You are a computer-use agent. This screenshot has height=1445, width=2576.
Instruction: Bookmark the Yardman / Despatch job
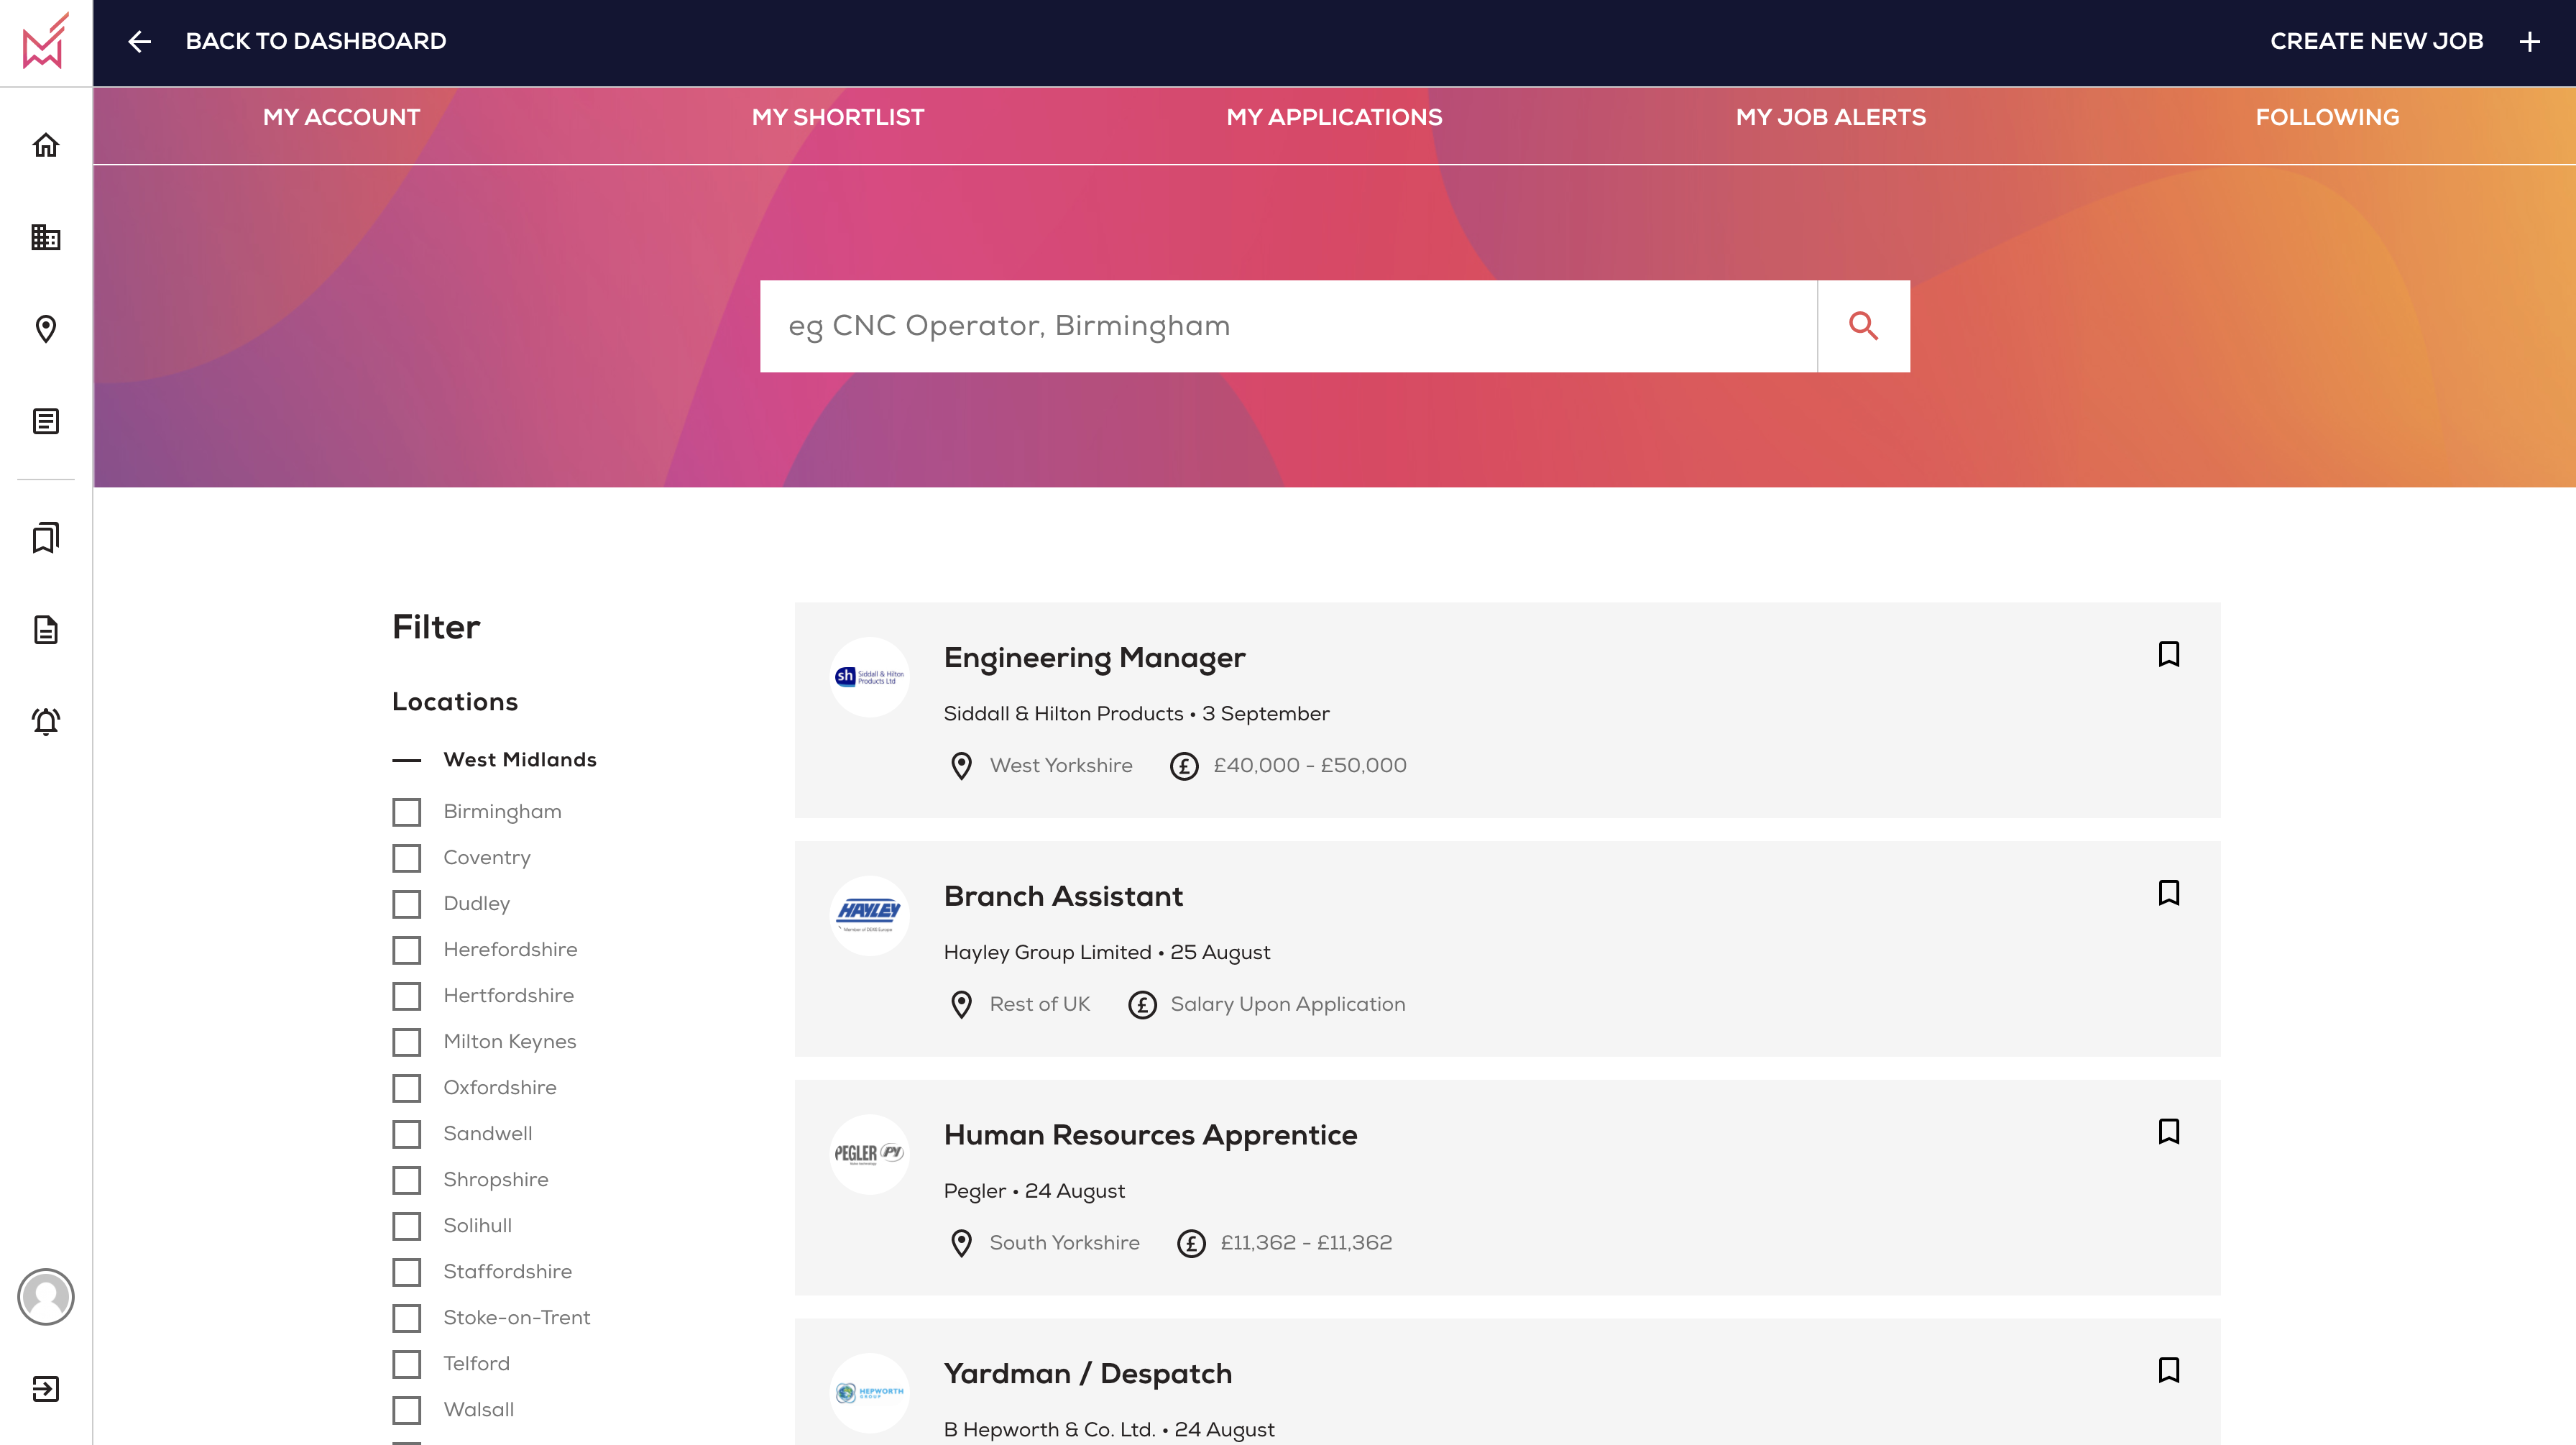click(x=2169, y=1370)
